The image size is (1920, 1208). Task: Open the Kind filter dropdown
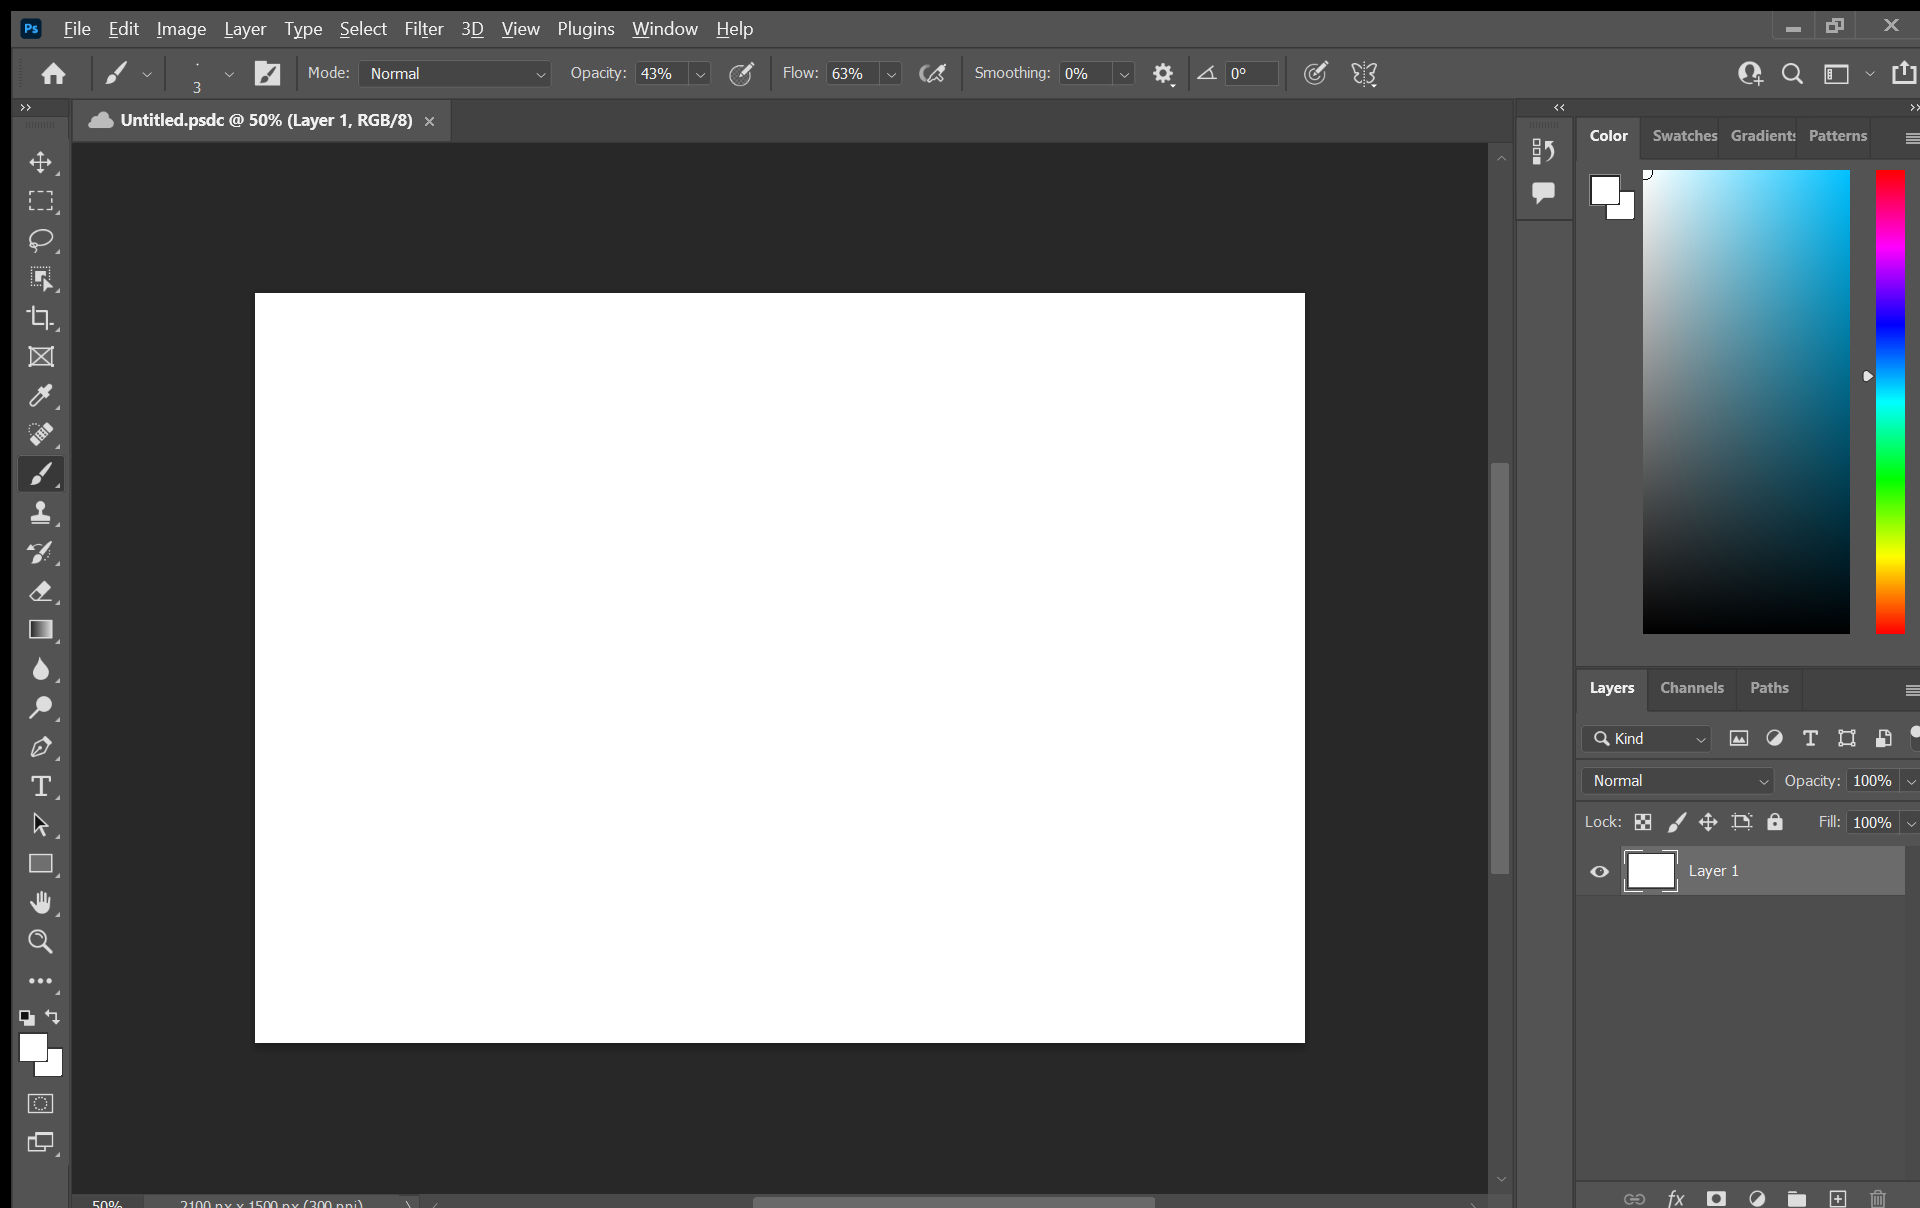tap(1647, 739)
